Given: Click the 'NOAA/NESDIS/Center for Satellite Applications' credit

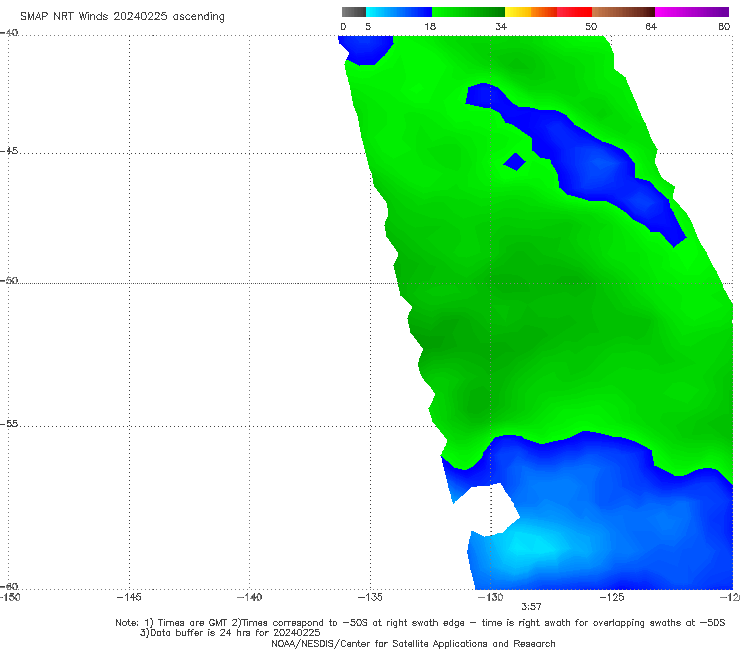Looking at the screenshot, I should pos(383,643).
